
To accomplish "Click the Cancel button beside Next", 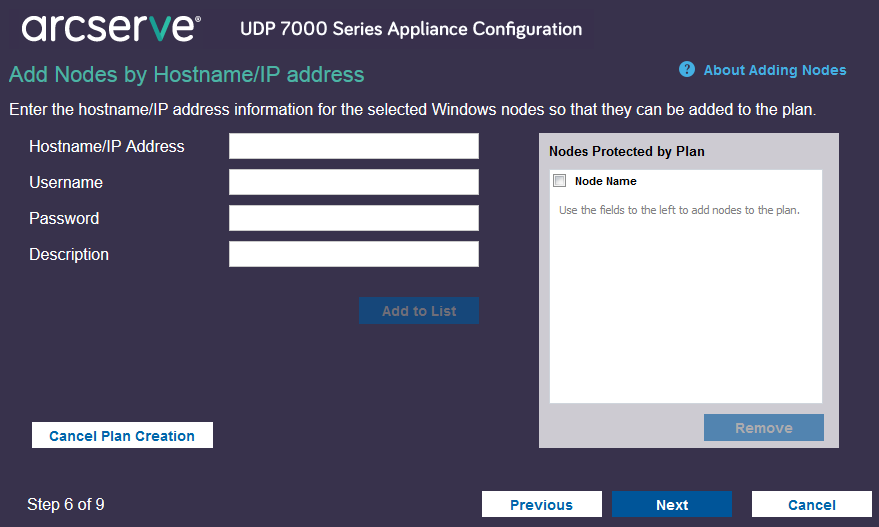I will [811, 505].
